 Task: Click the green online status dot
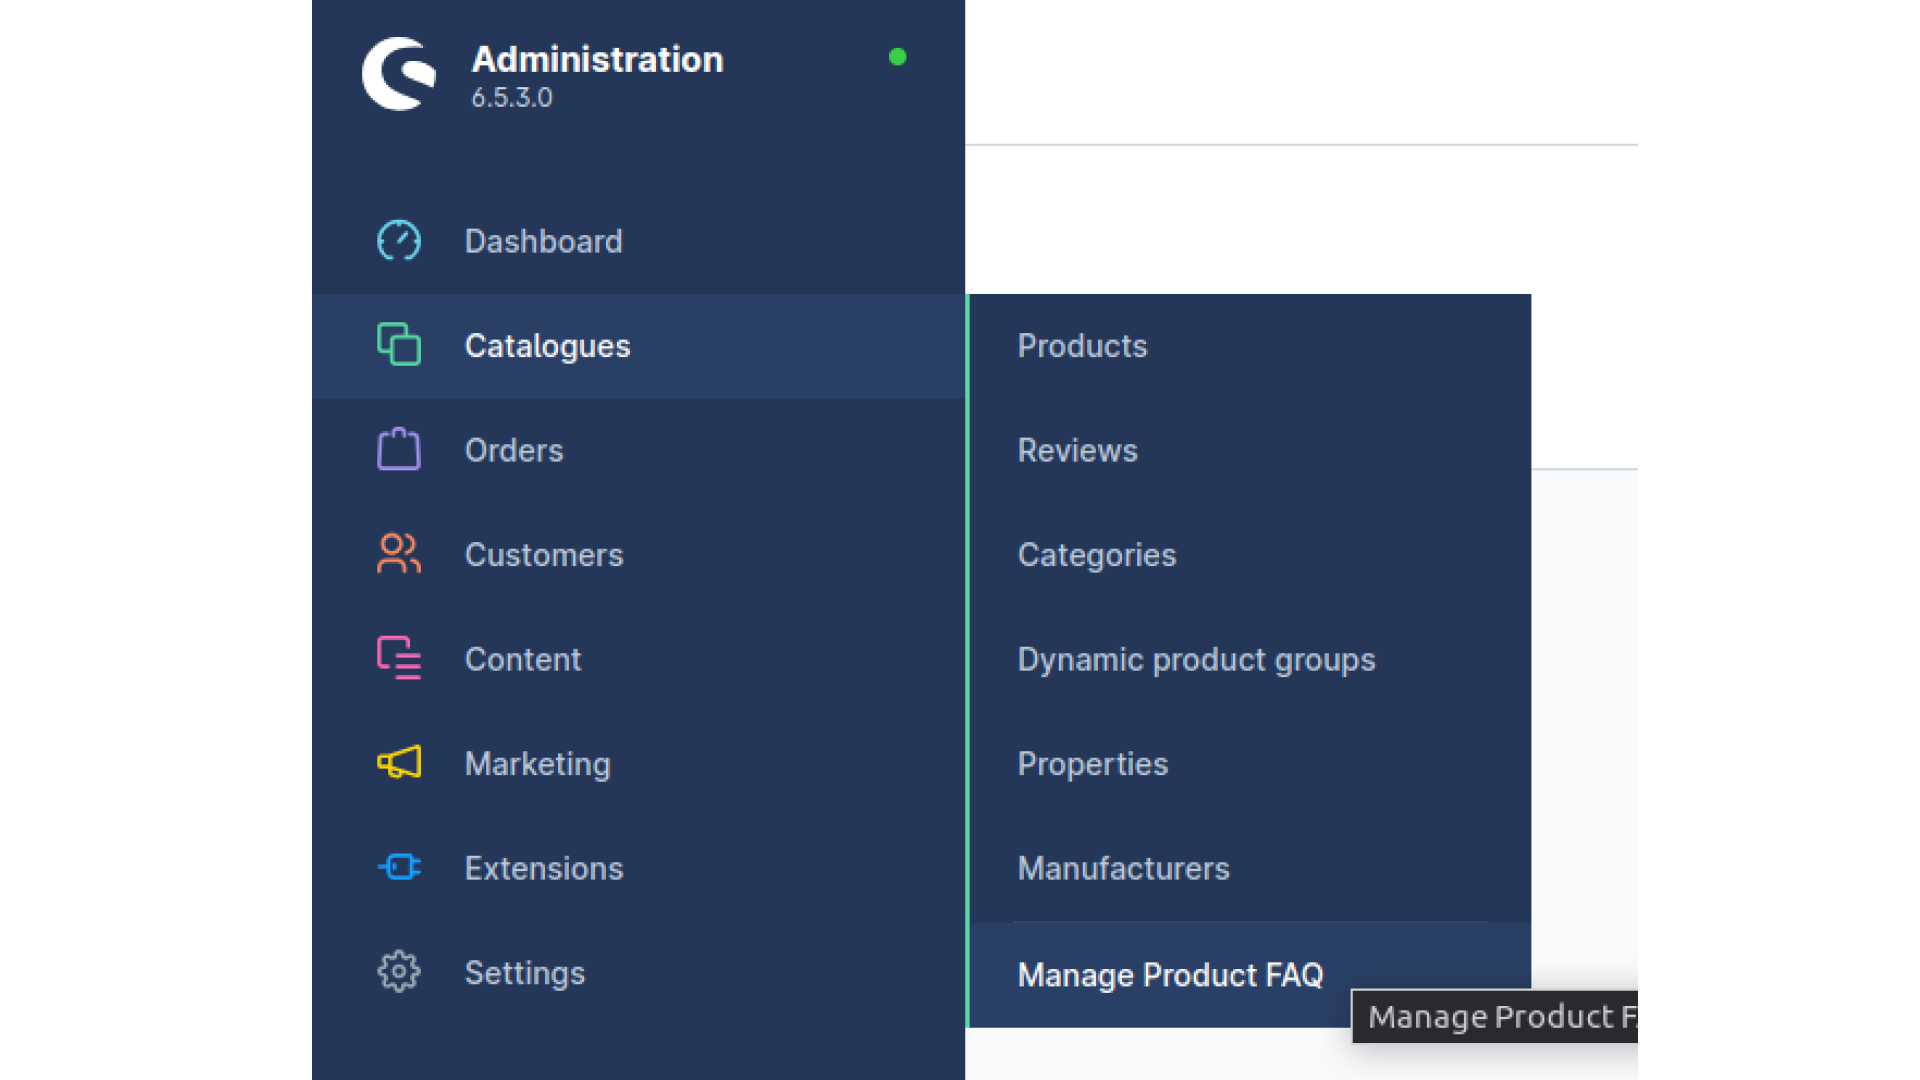(898, 57)
